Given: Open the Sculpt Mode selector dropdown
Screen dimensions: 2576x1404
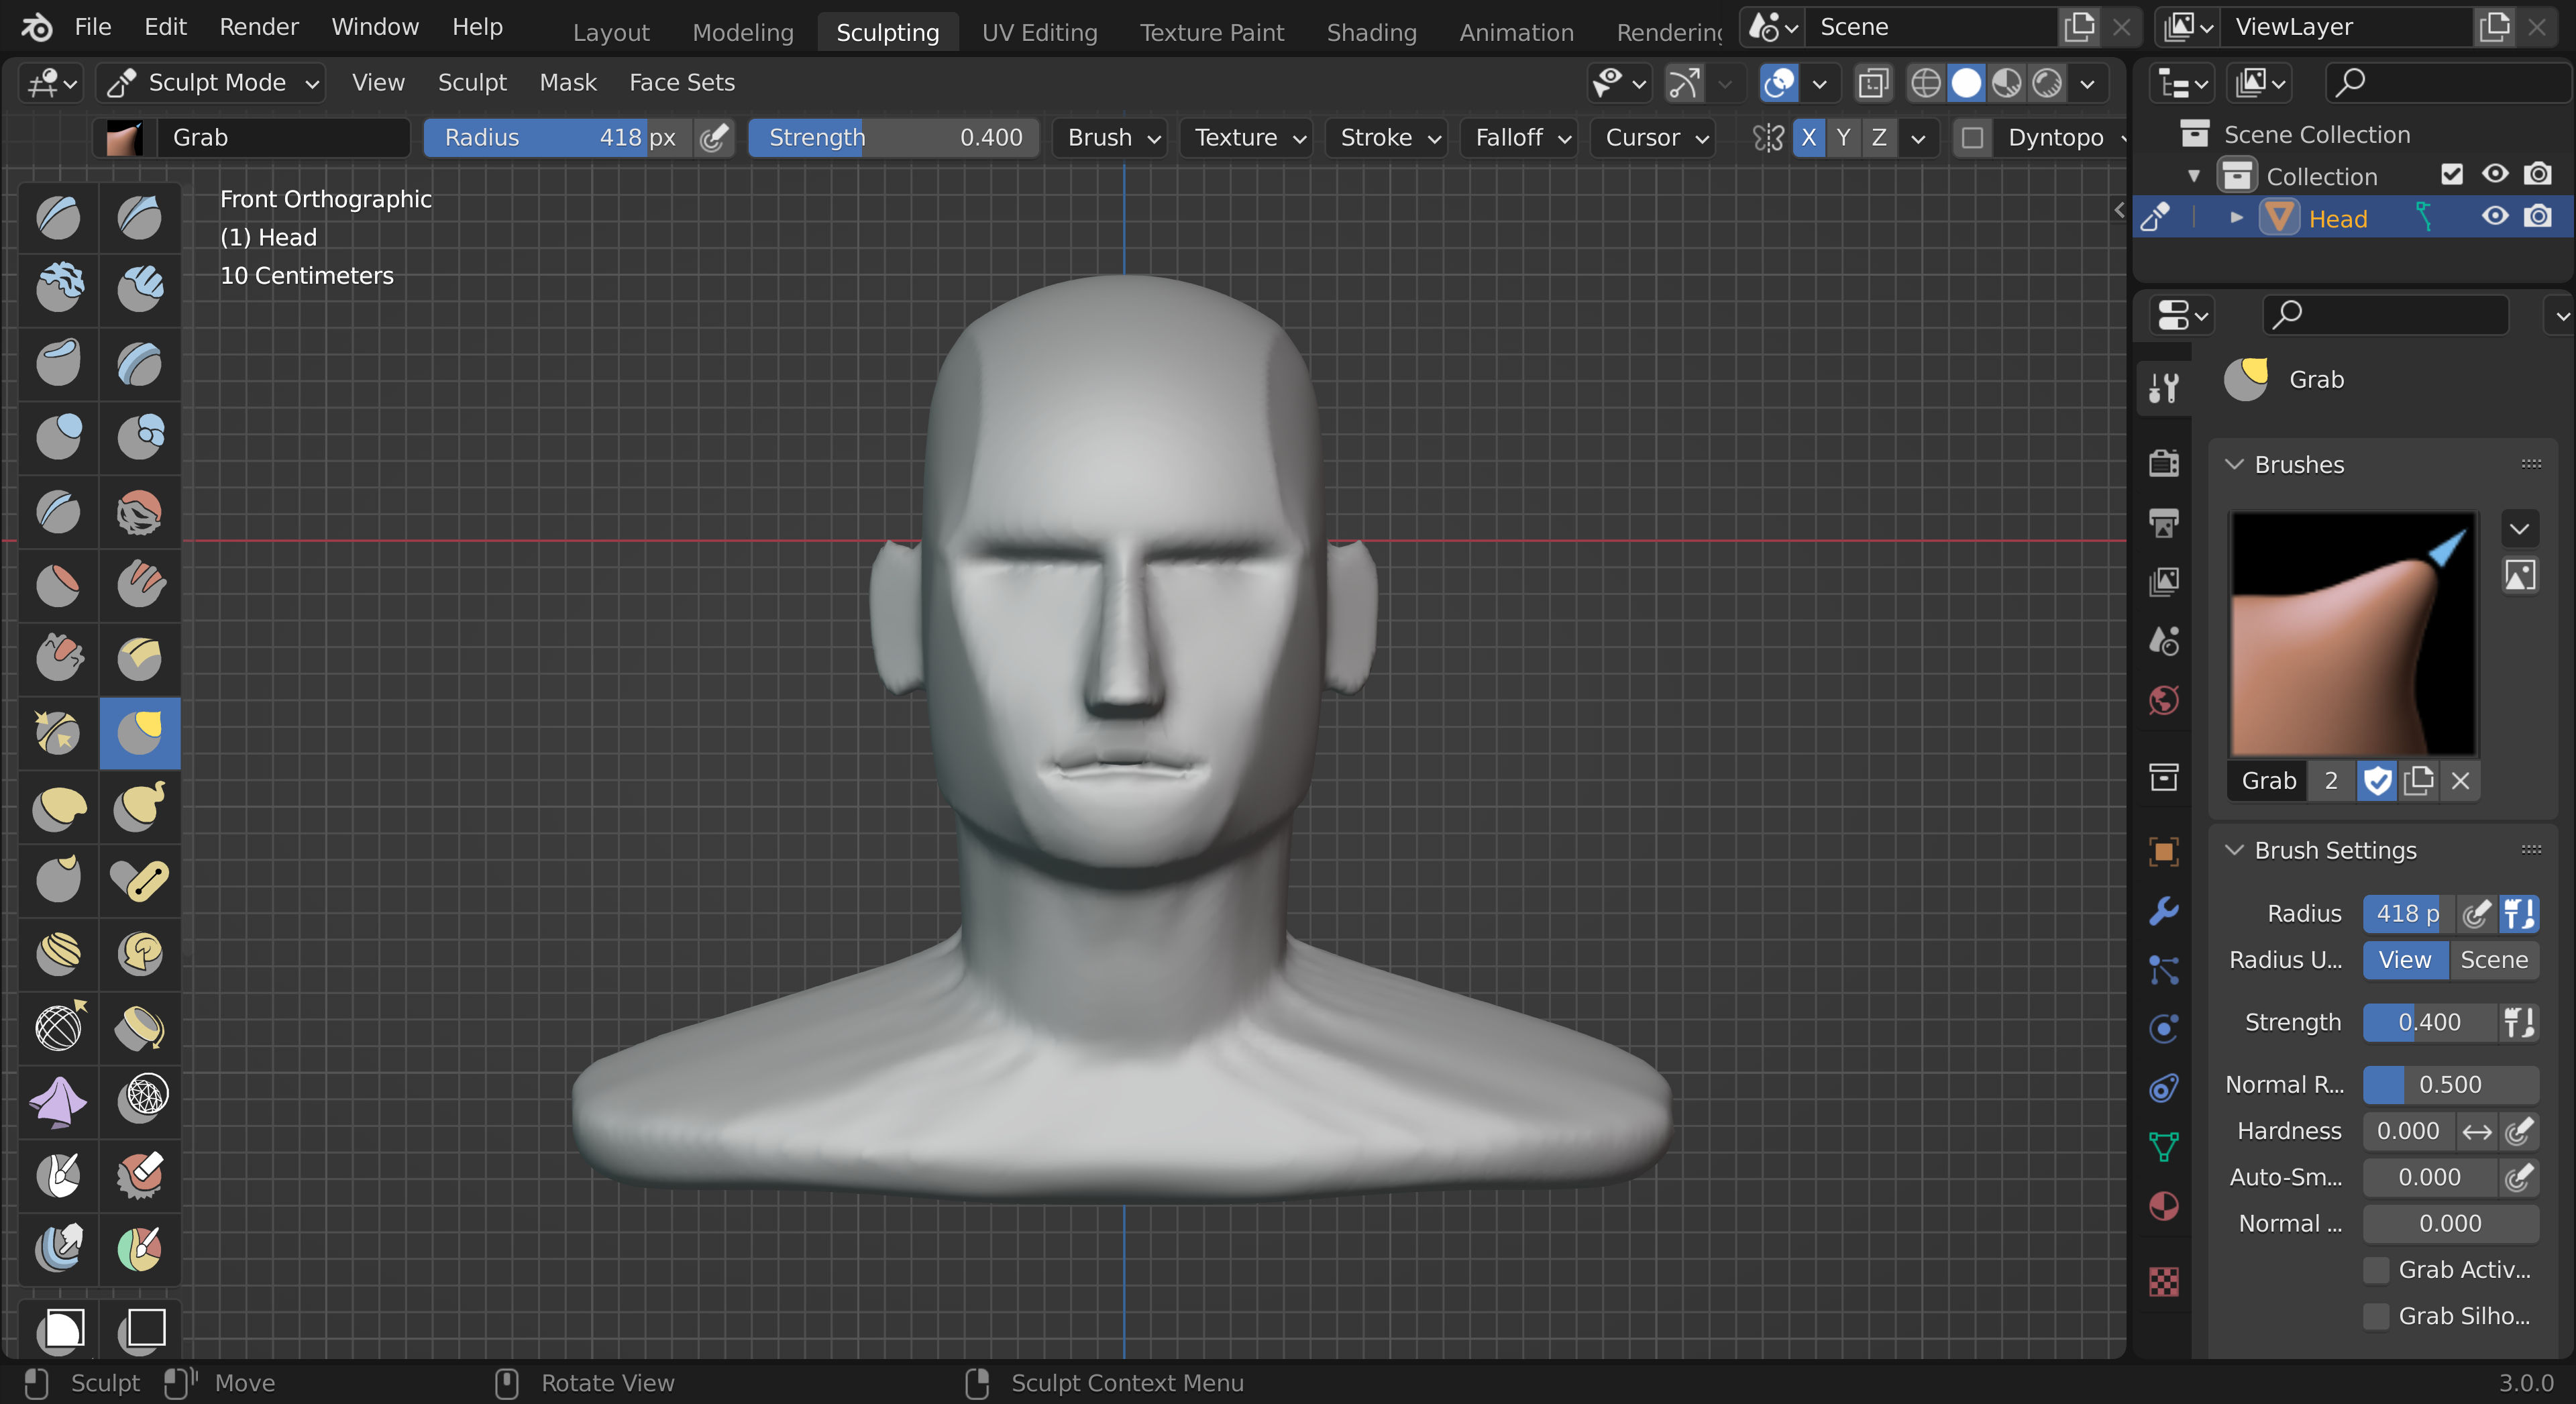Looking at the screenshot, I should click(214, 83).
